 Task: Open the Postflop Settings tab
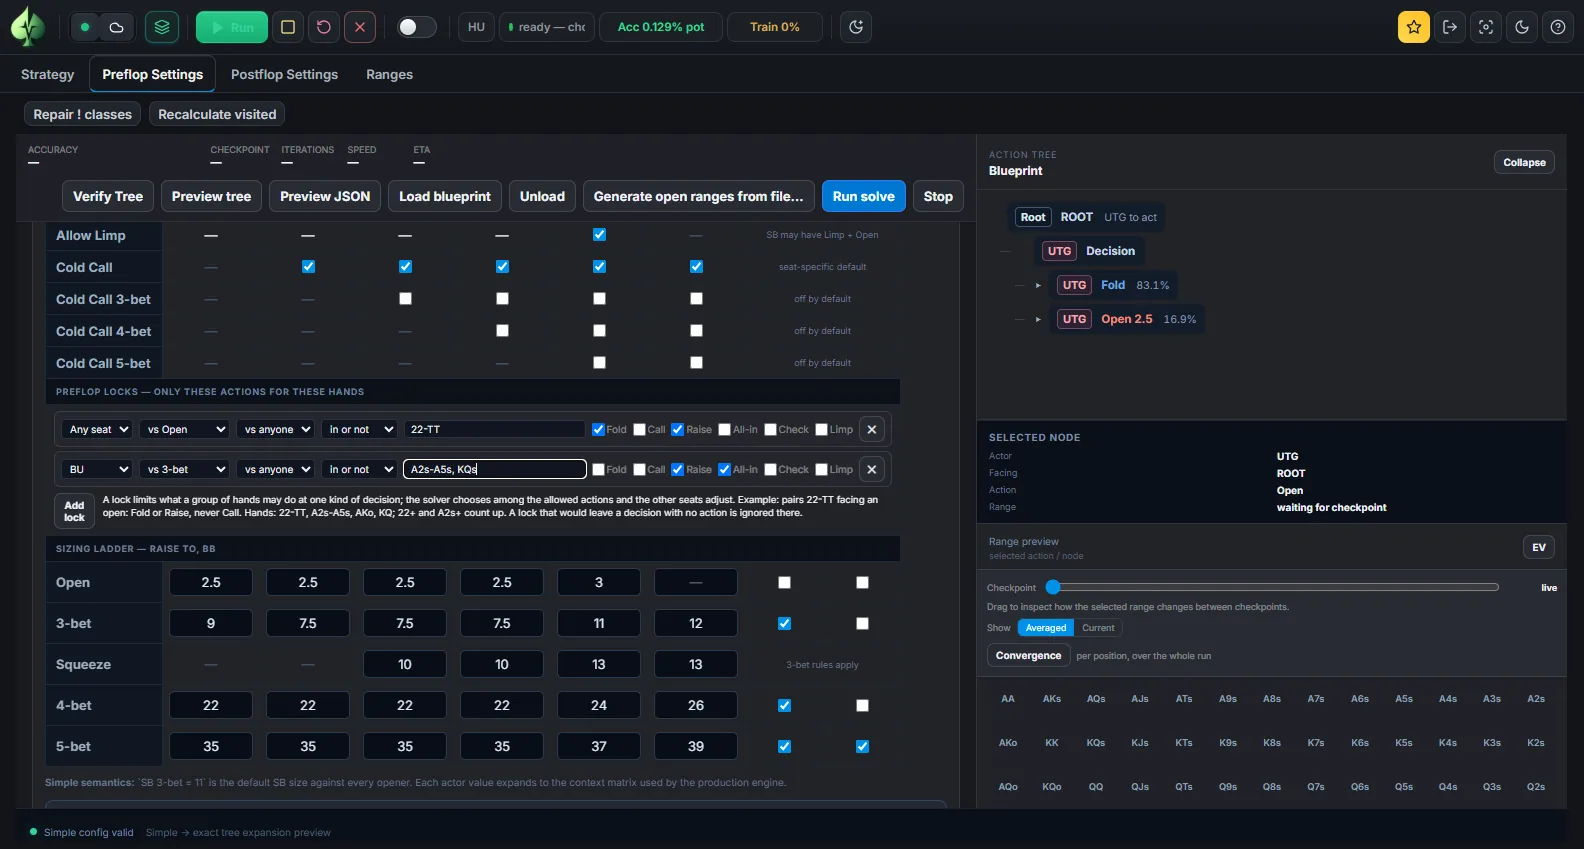284,74
